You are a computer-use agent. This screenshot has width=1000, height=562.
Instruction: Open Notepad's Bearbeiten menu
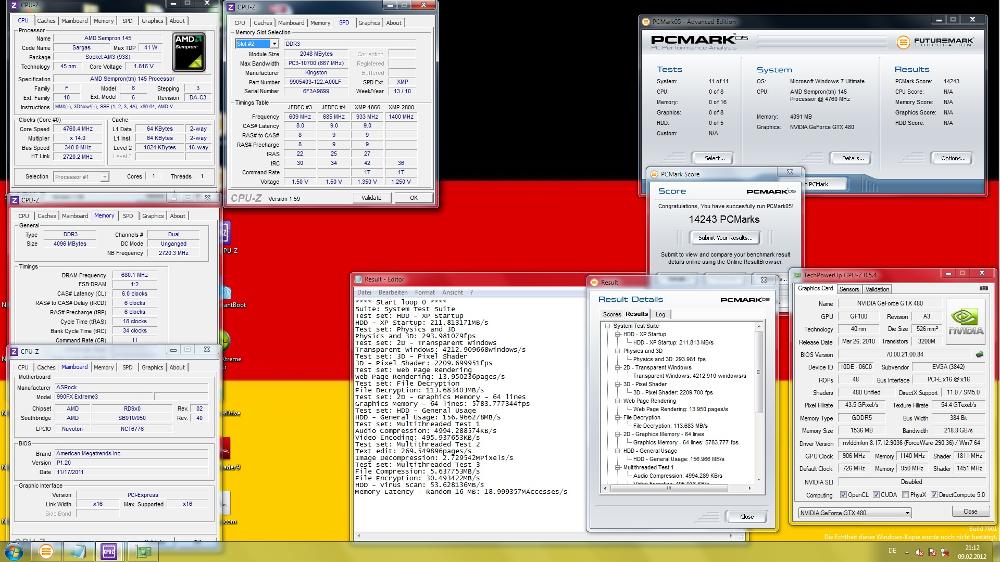(x=393, y=292)
